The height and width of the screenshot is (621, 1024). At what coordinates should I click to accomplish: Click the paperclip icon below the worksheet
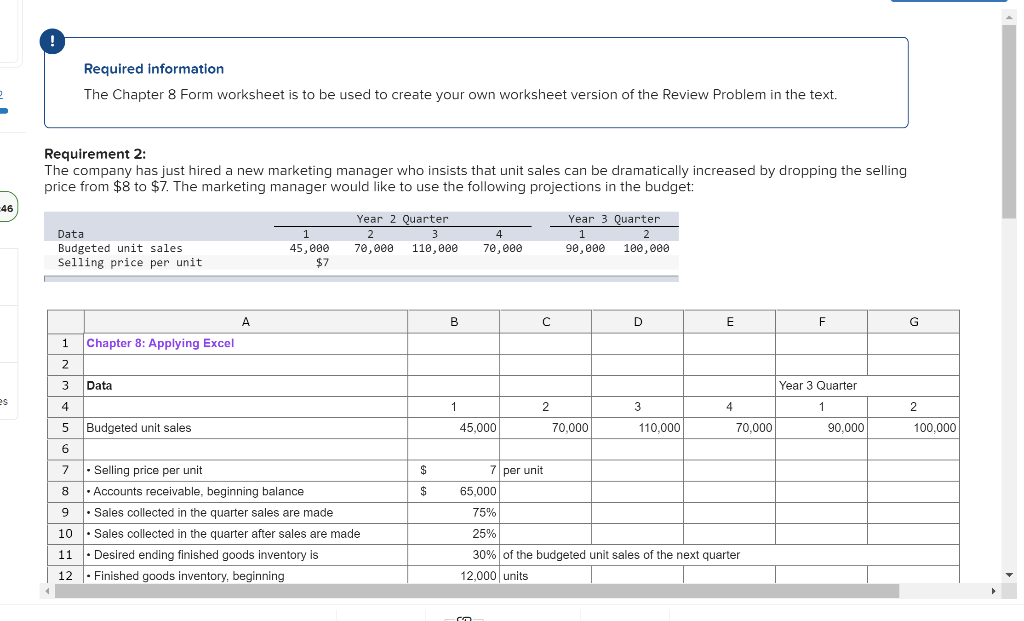tap(463, 618)
